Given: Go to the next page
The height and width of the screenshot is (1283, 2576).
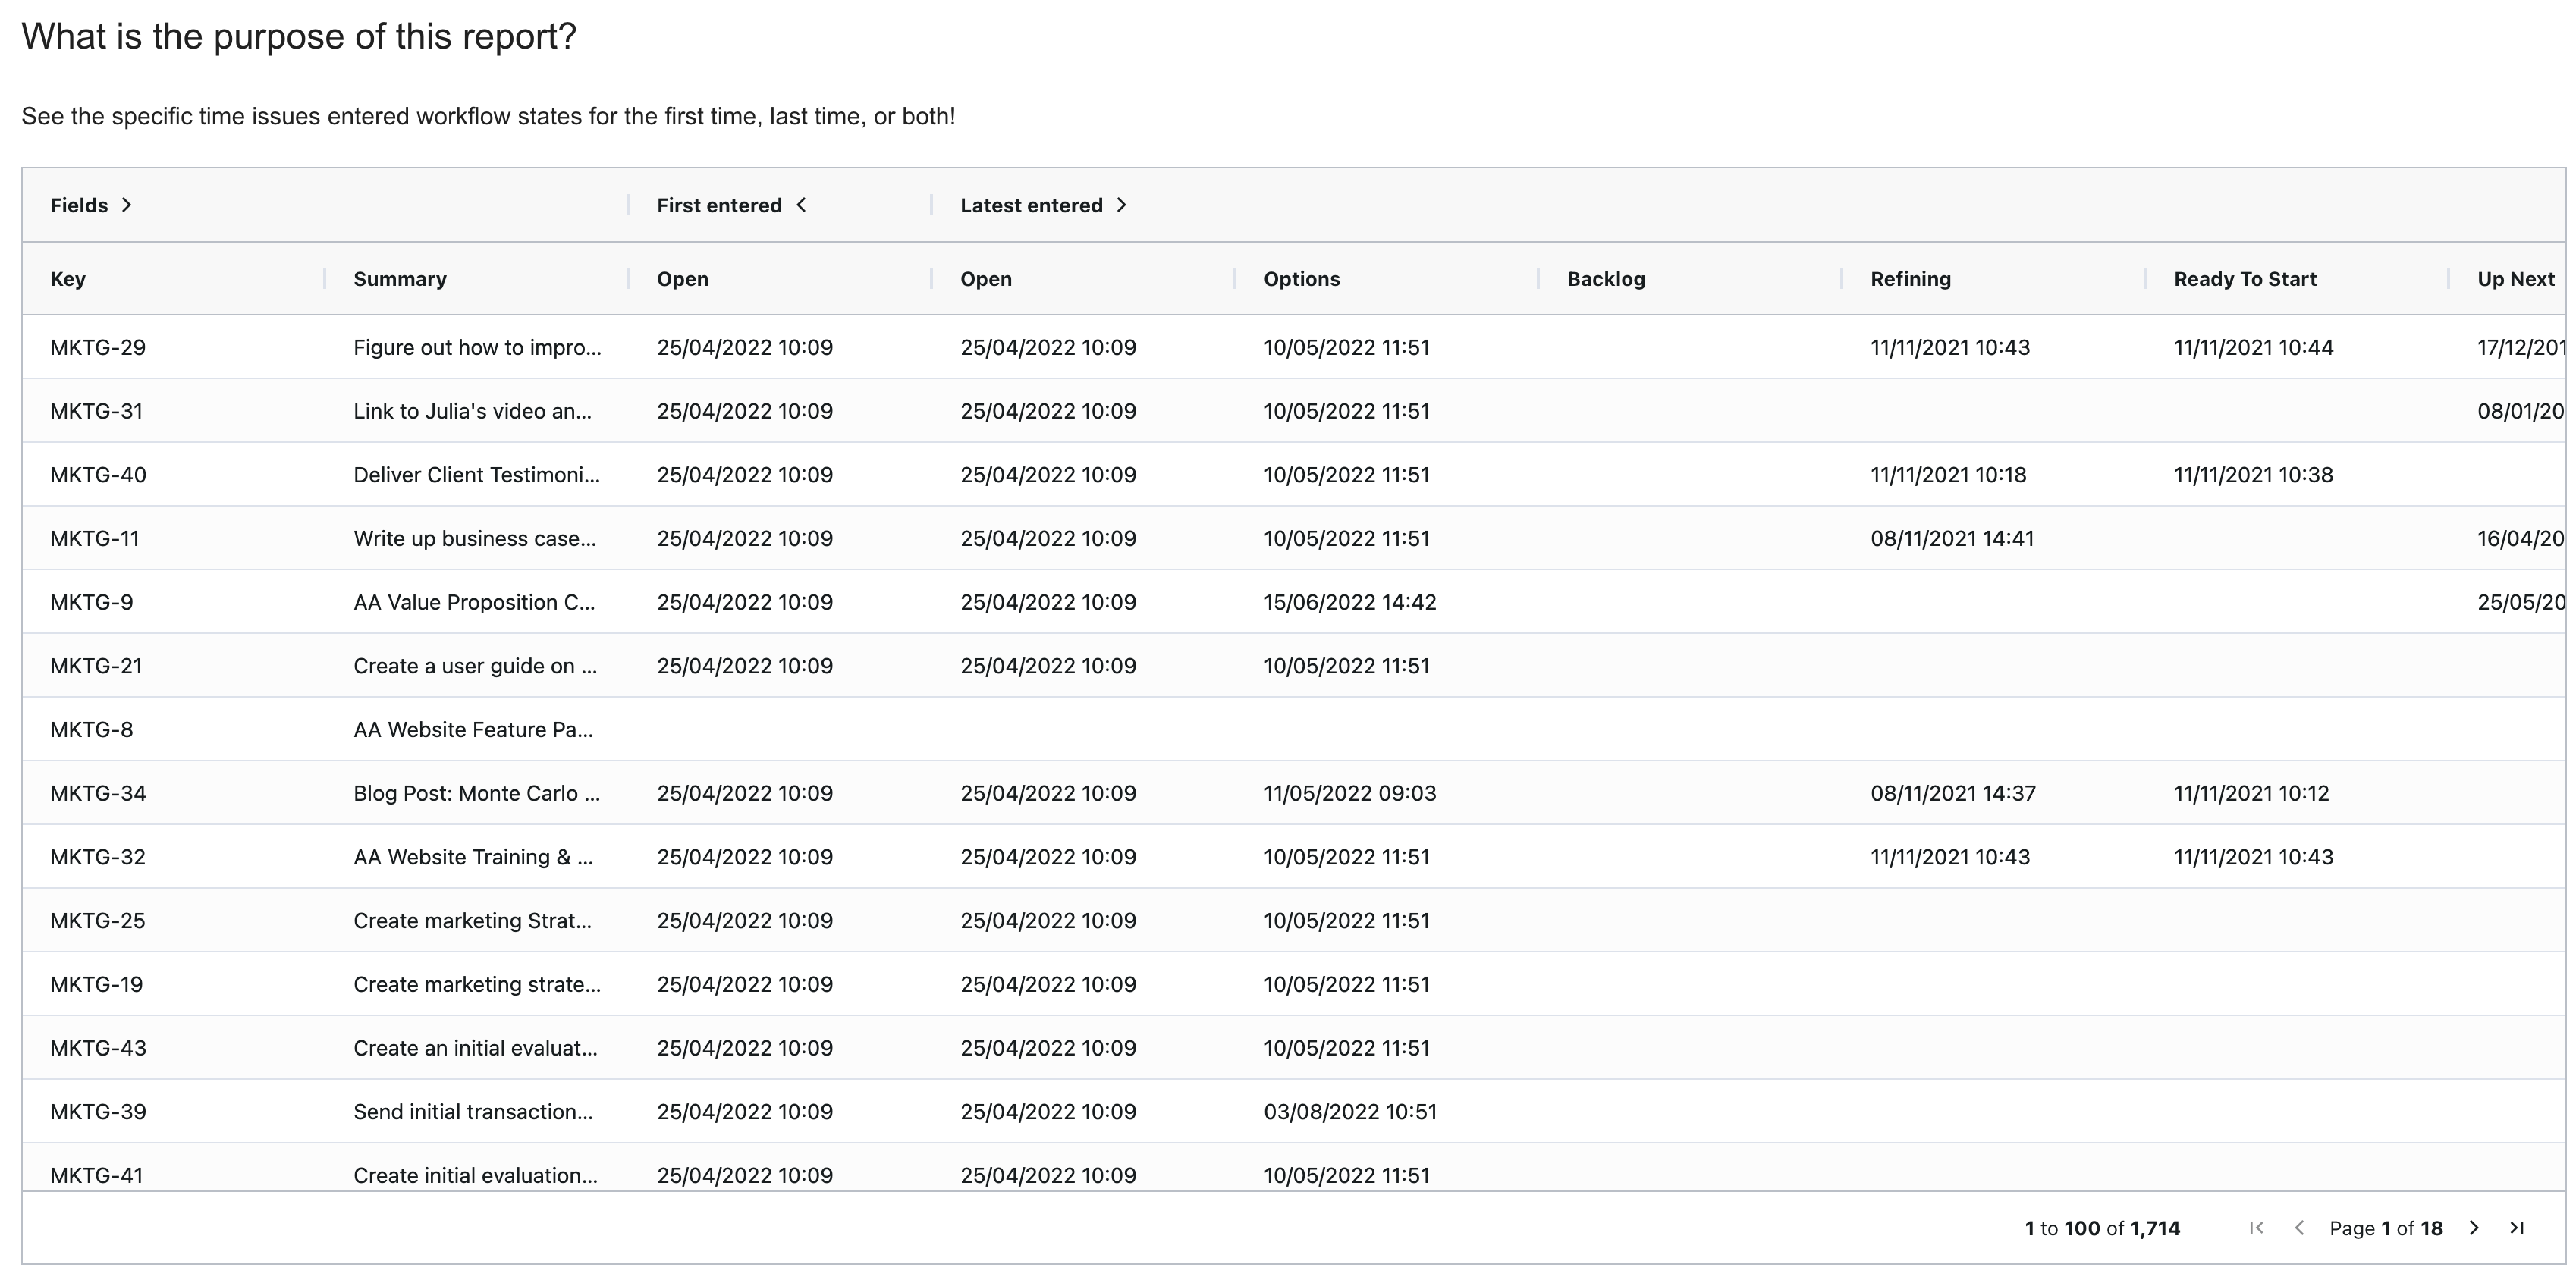Looking at the screenshot, I should (x=2474, y=1228).
